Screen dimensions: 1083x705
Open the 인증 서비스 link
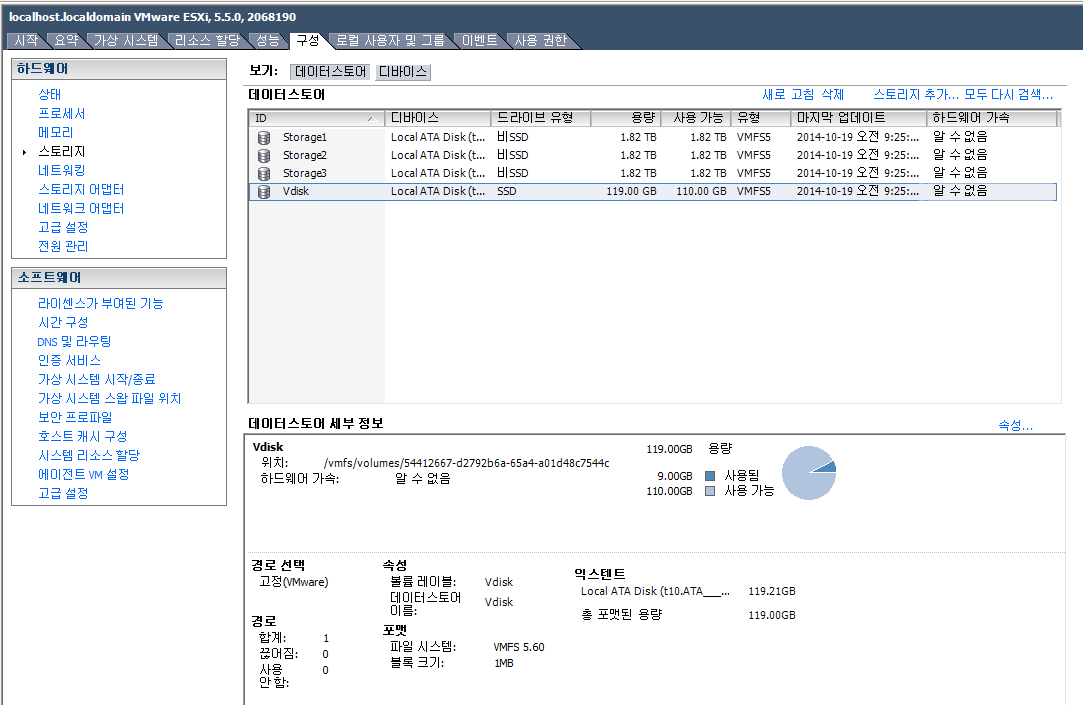(69, 360)
